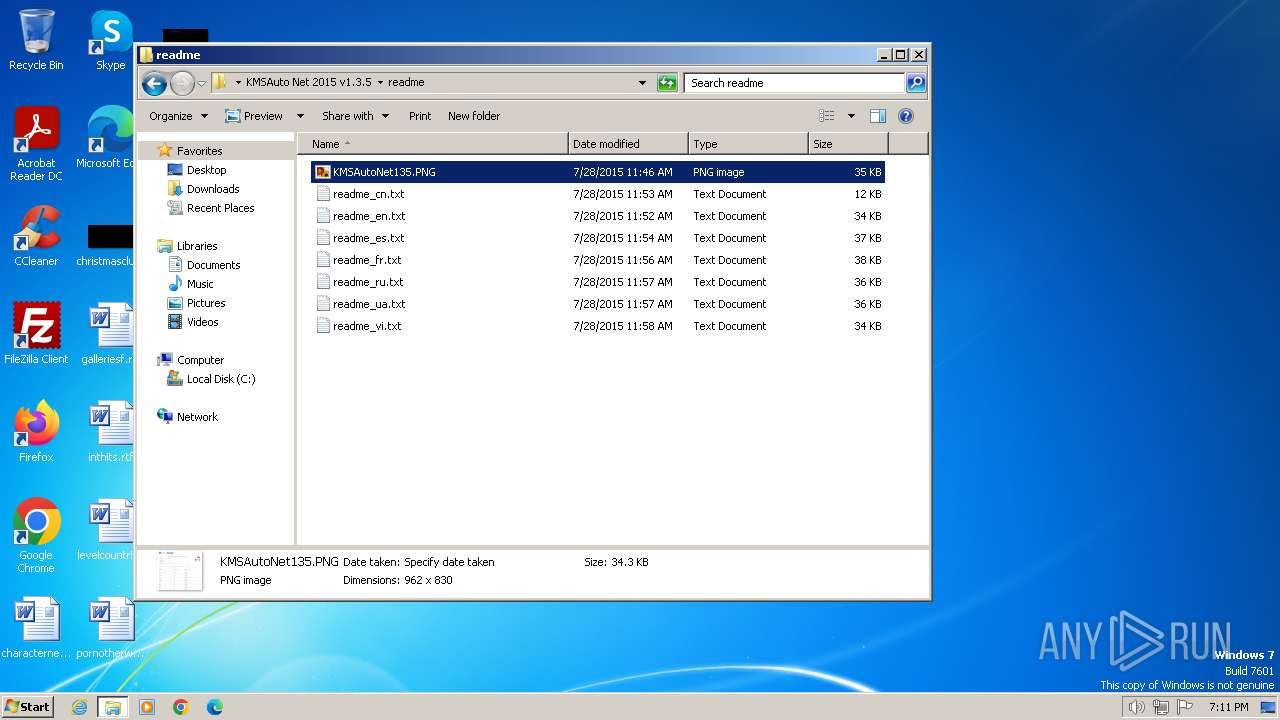This screenshot has height=720, width=1280.
Task: Open the recent pages dropdown arrow
Action: pyautogui.click(x=201, y=83)
